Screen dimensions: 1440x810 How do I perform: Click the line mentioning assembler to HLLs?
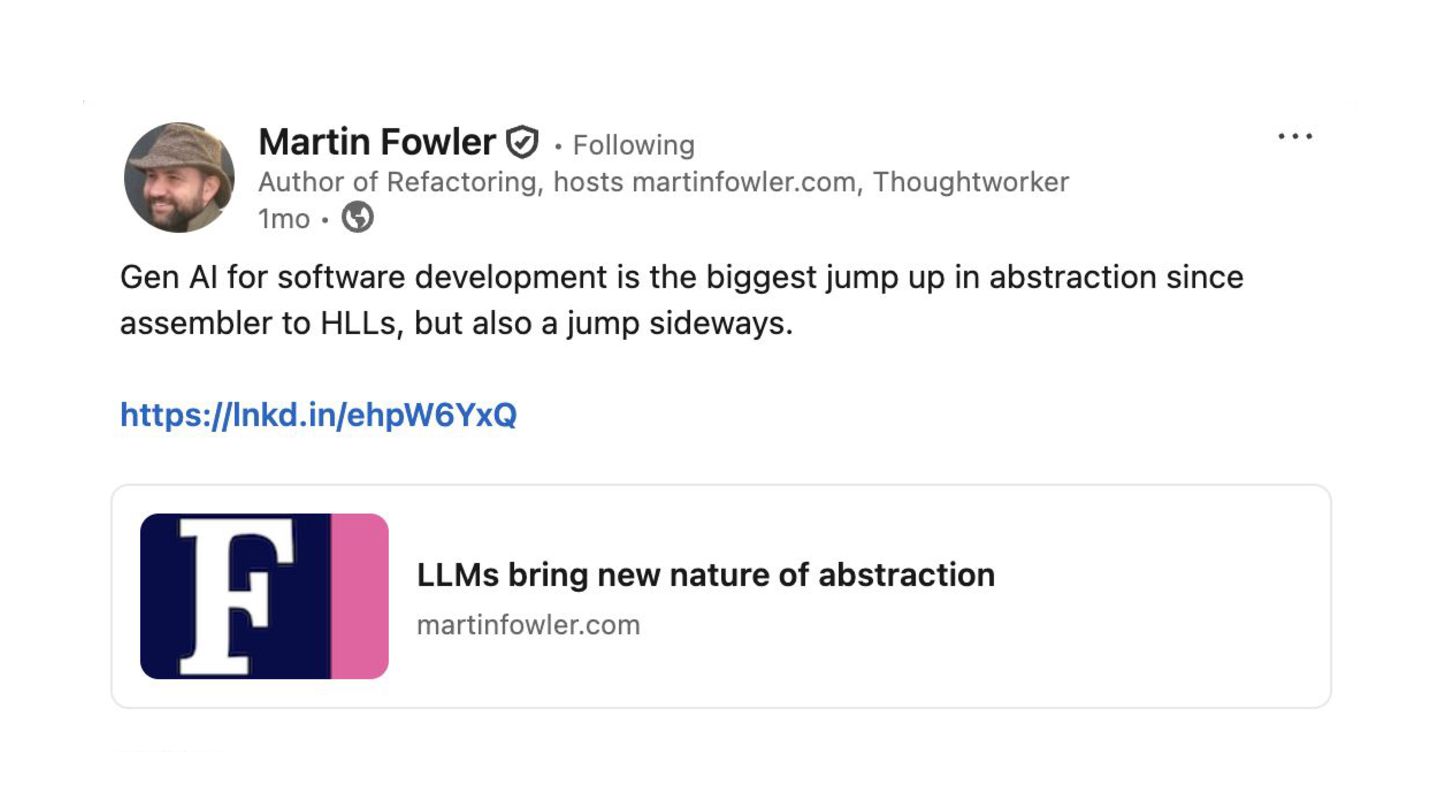(x=456, y=324)
